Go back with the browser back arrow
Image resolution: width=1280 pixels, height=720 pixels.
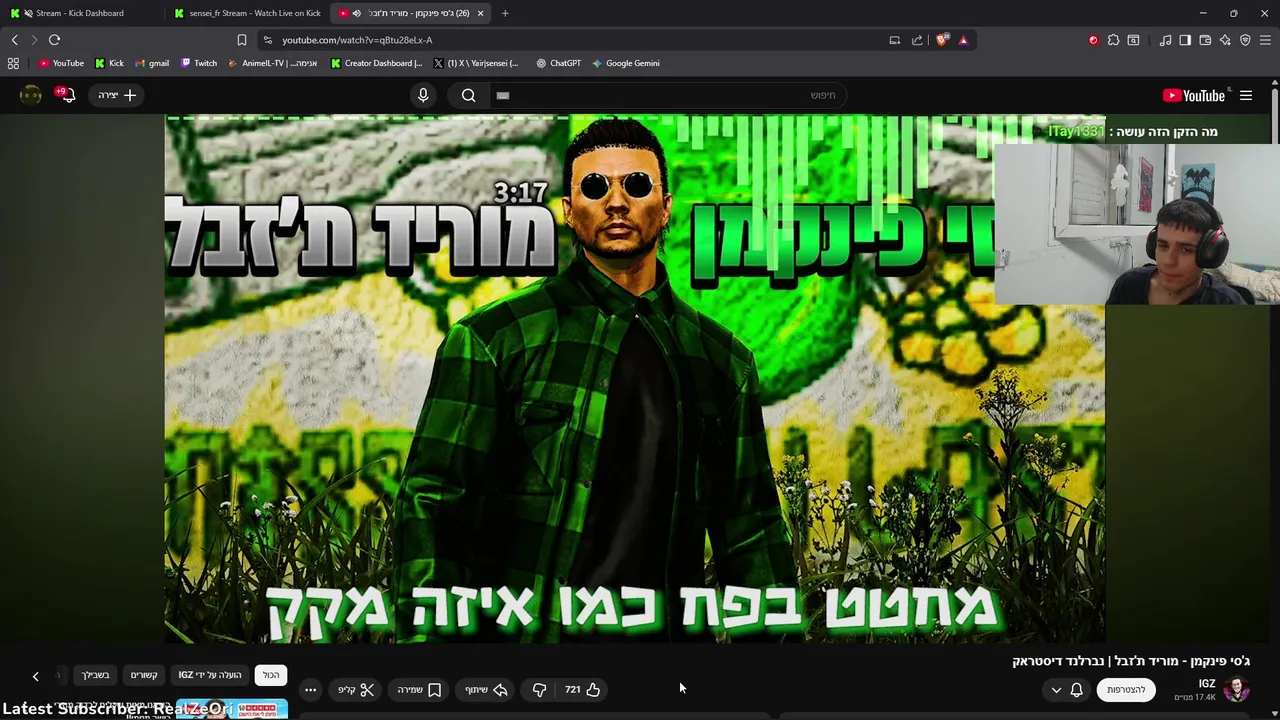pos(14,40)
